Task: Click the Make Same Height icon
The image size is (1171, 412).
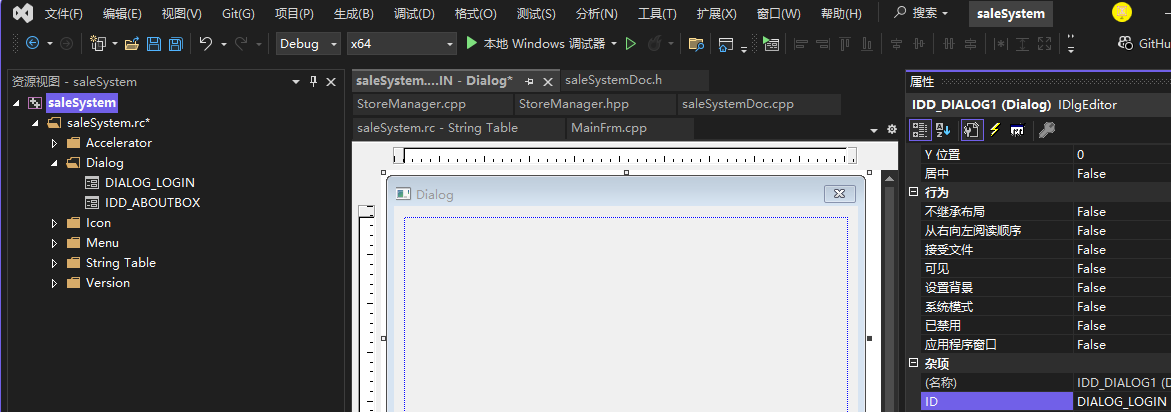Action: (x=1022, y=44)
